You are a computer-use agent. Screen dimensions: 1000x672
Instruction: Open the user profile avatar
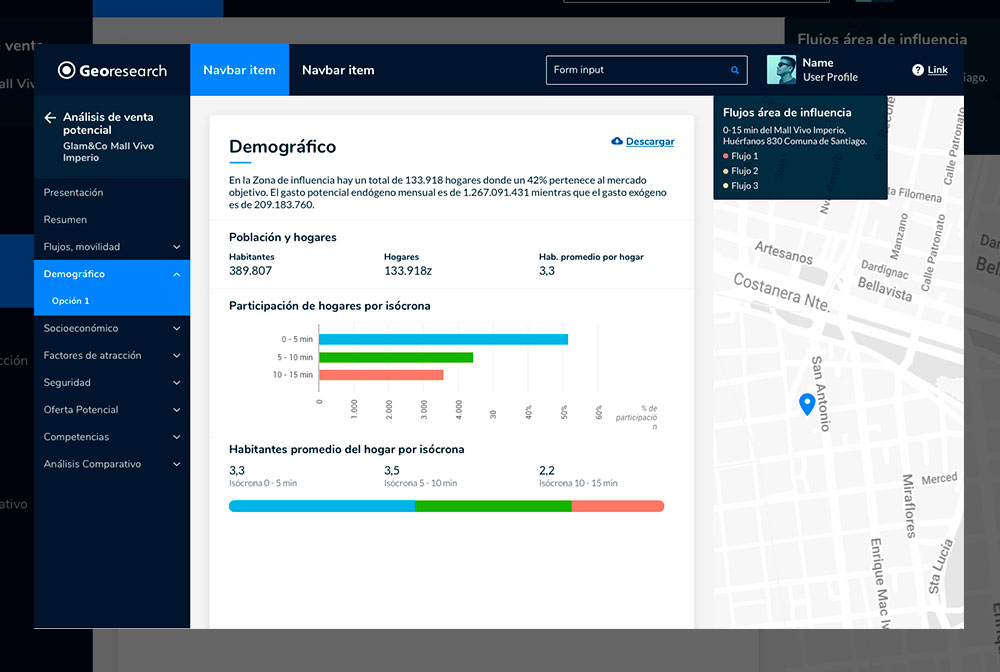tap(781, 69)
